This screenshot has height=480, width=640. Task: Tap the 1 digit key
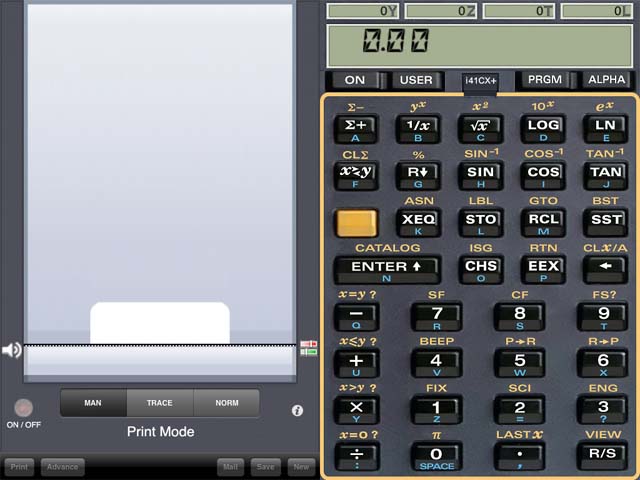point(437,410)
